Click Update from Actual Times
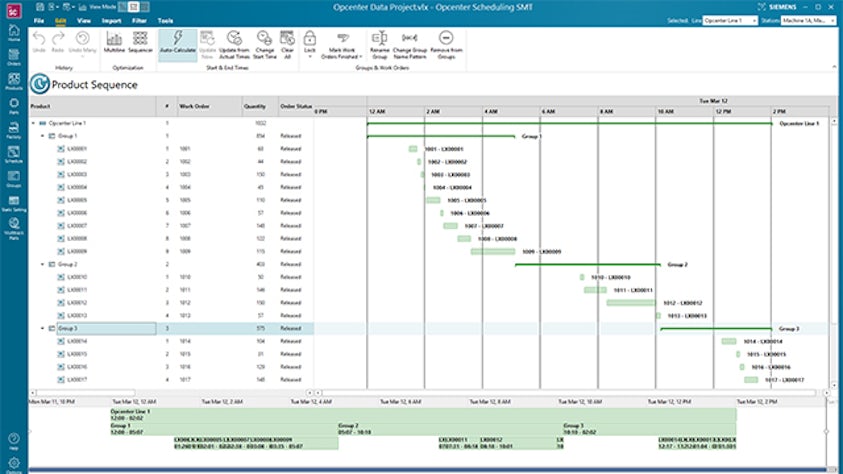Viewport: 843px width, 474px height. [x=234, y=44]
